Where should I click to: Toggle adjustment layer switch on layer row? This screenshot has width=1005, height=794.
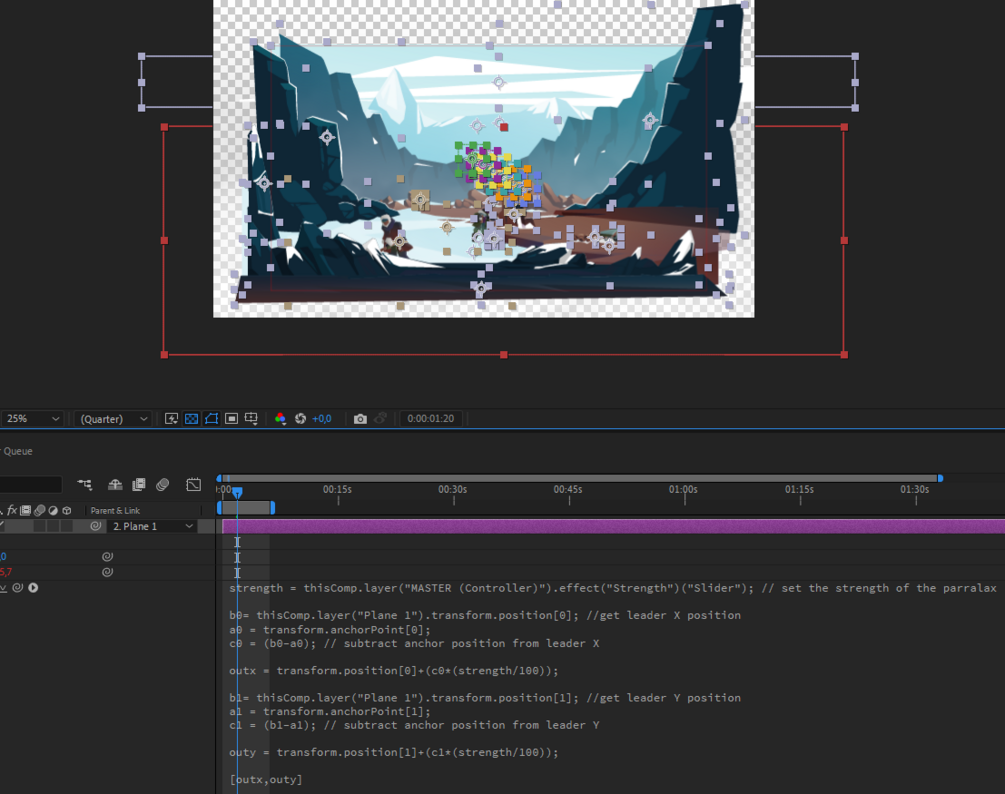tap(53, 526)
